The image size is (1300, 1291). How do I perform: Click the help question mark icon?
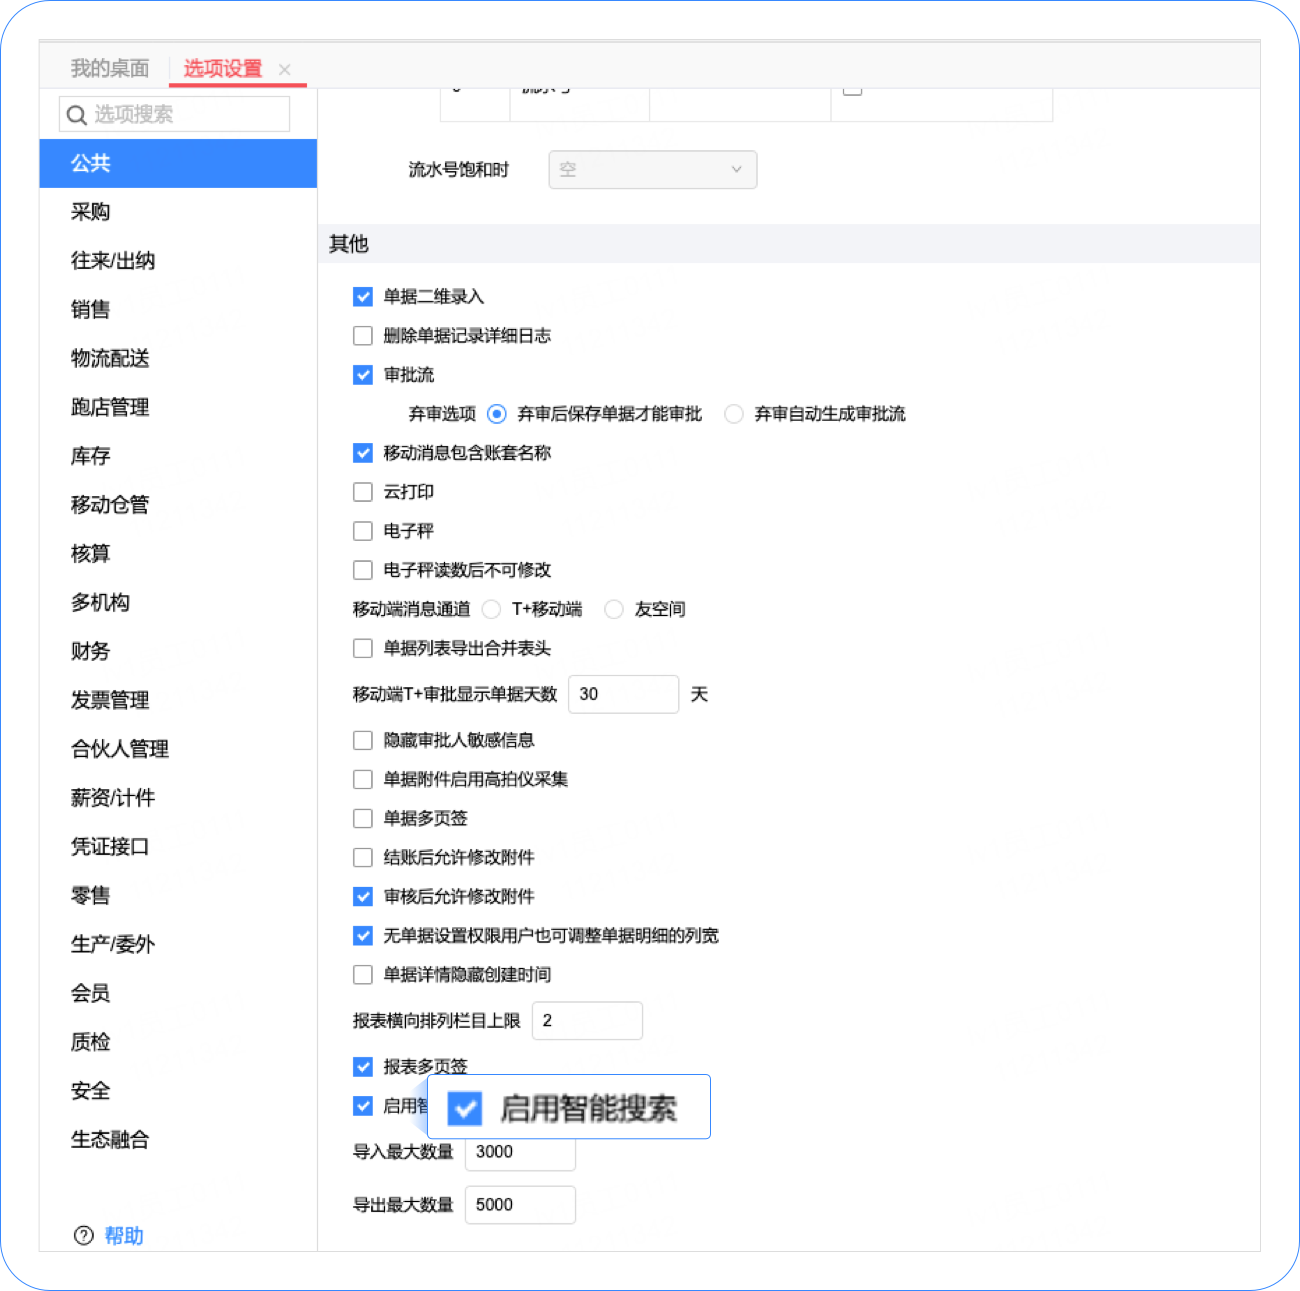[84, 1235]
